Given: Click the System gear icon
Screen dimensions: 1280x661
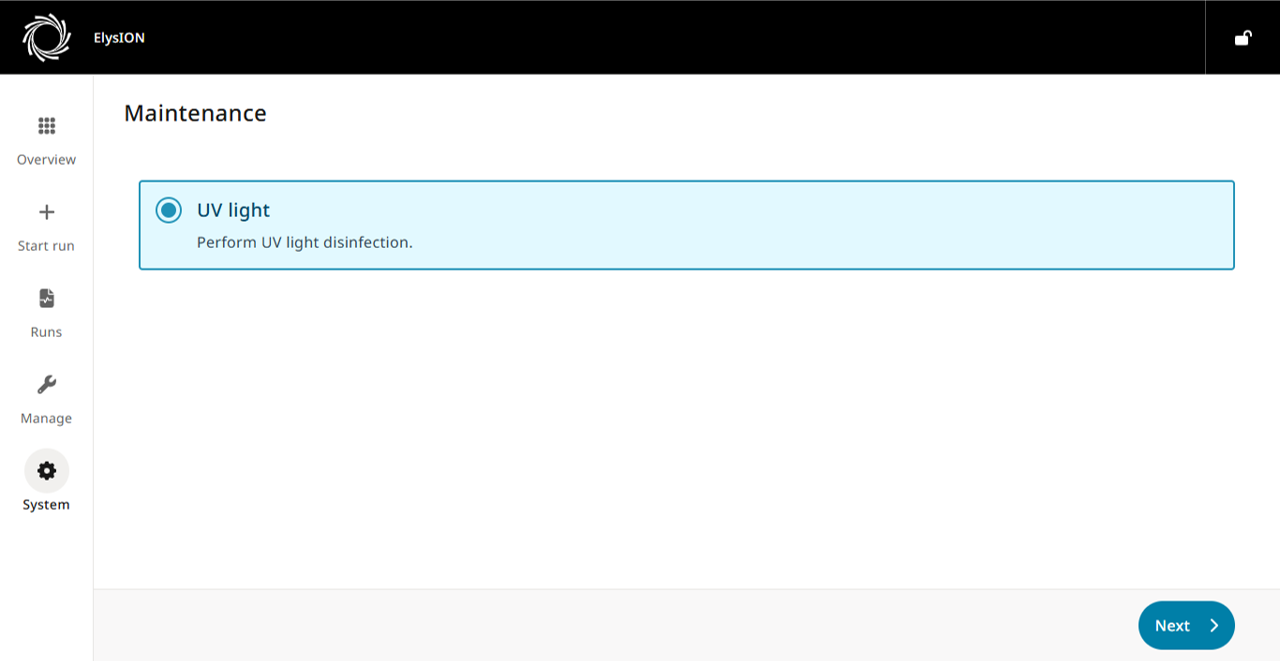Looking at the screenshot, I should click(x=47, y=471).
